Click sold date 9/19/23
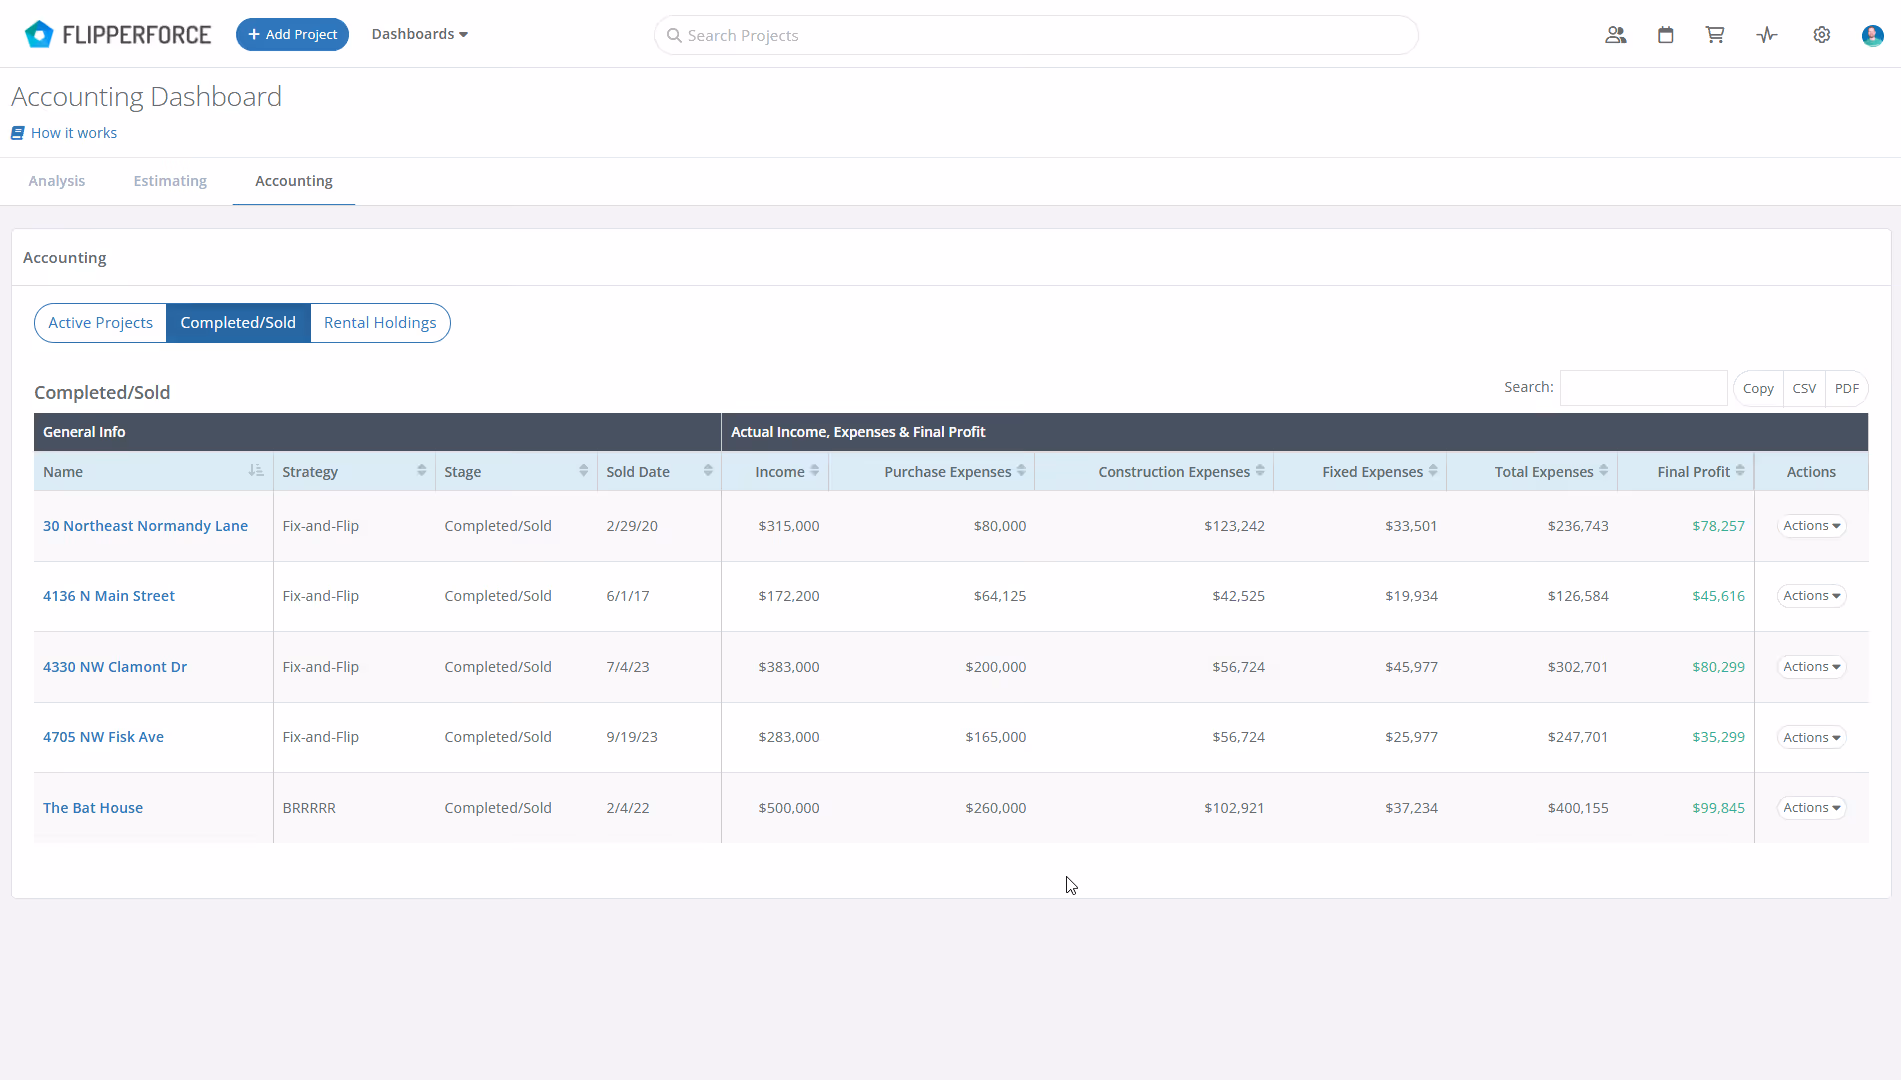 point(632,737)
